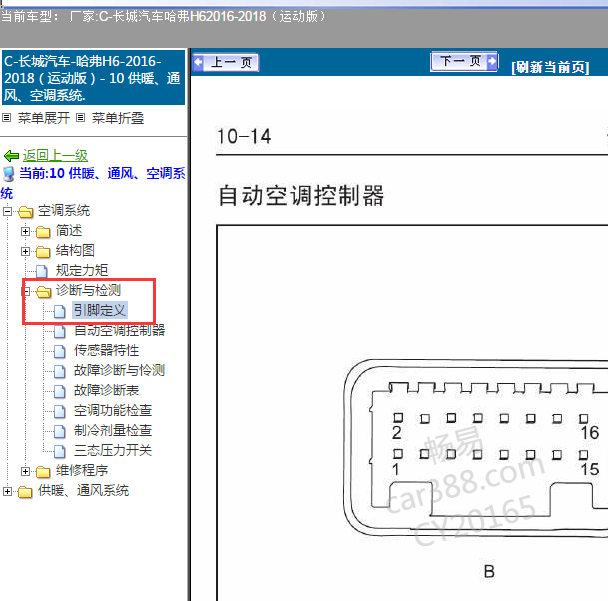Open the 空调功能检查 page
This screenshot has width=608, height=601.
[113, 410]
